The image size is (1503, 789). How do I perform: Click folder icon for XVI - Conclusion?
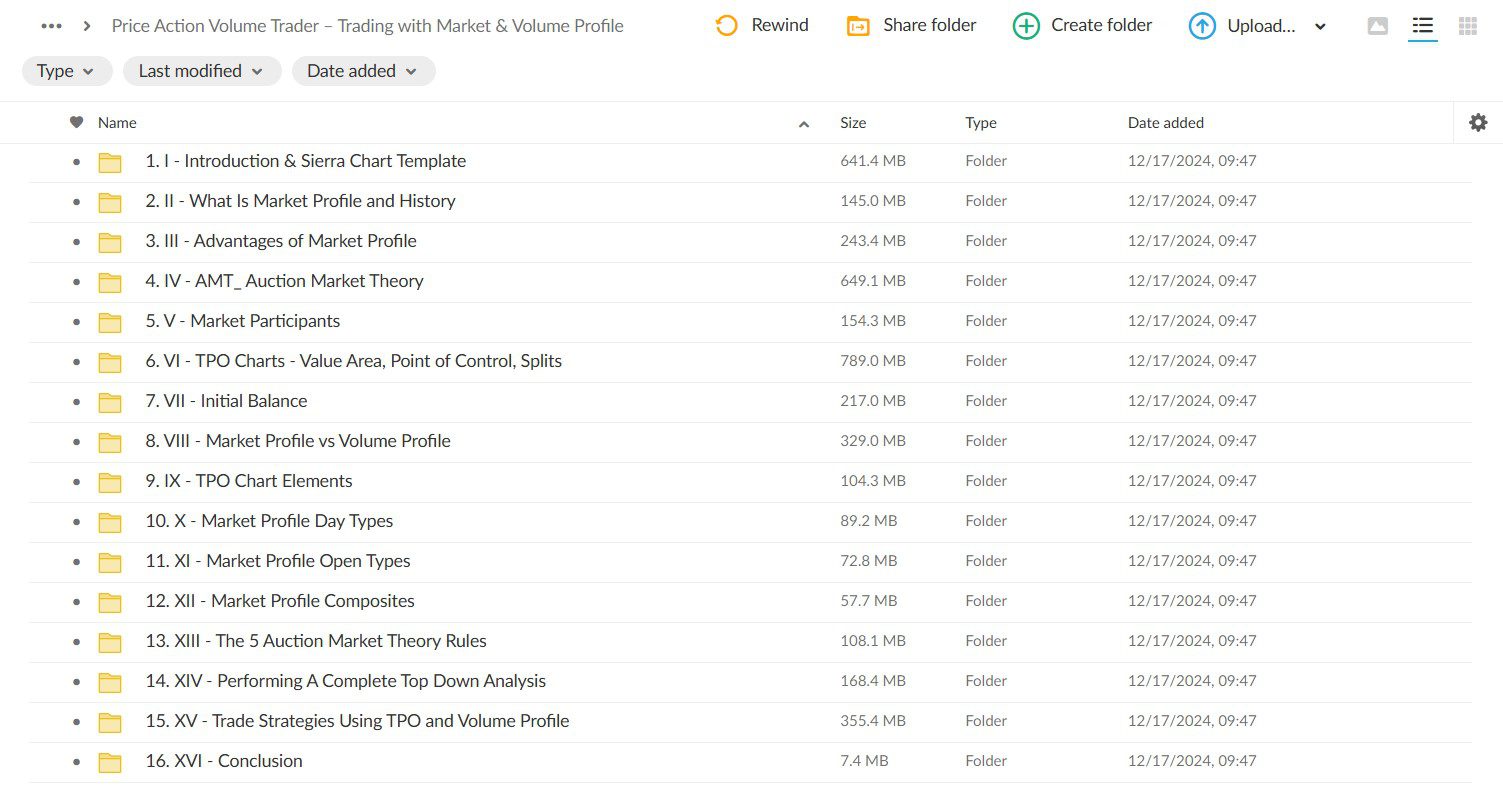pyautogui.click(x=110, y=762)
